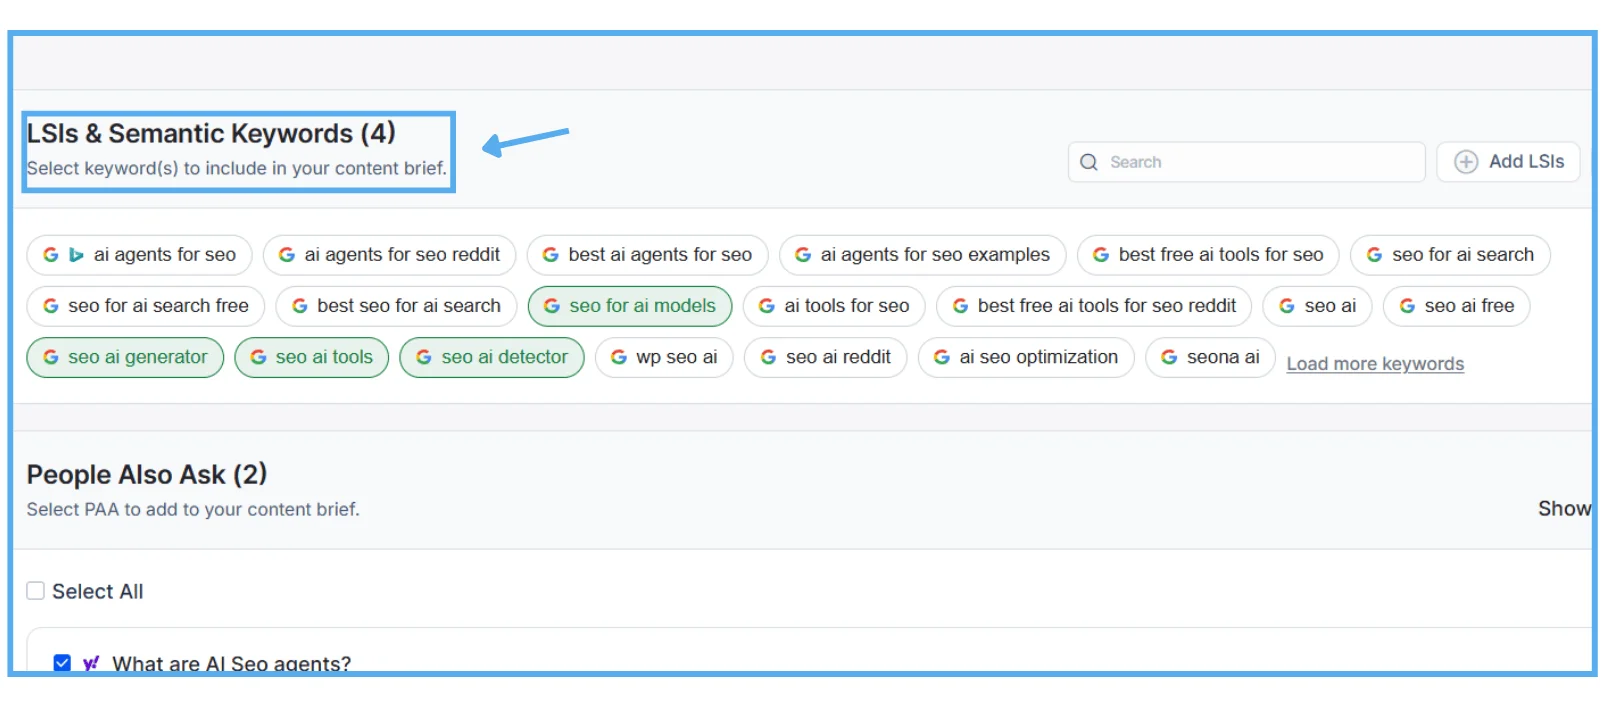Click the Yahoo icon beside "What are AI Seo agents?"

pyautogui.click(x=91, y=663)
